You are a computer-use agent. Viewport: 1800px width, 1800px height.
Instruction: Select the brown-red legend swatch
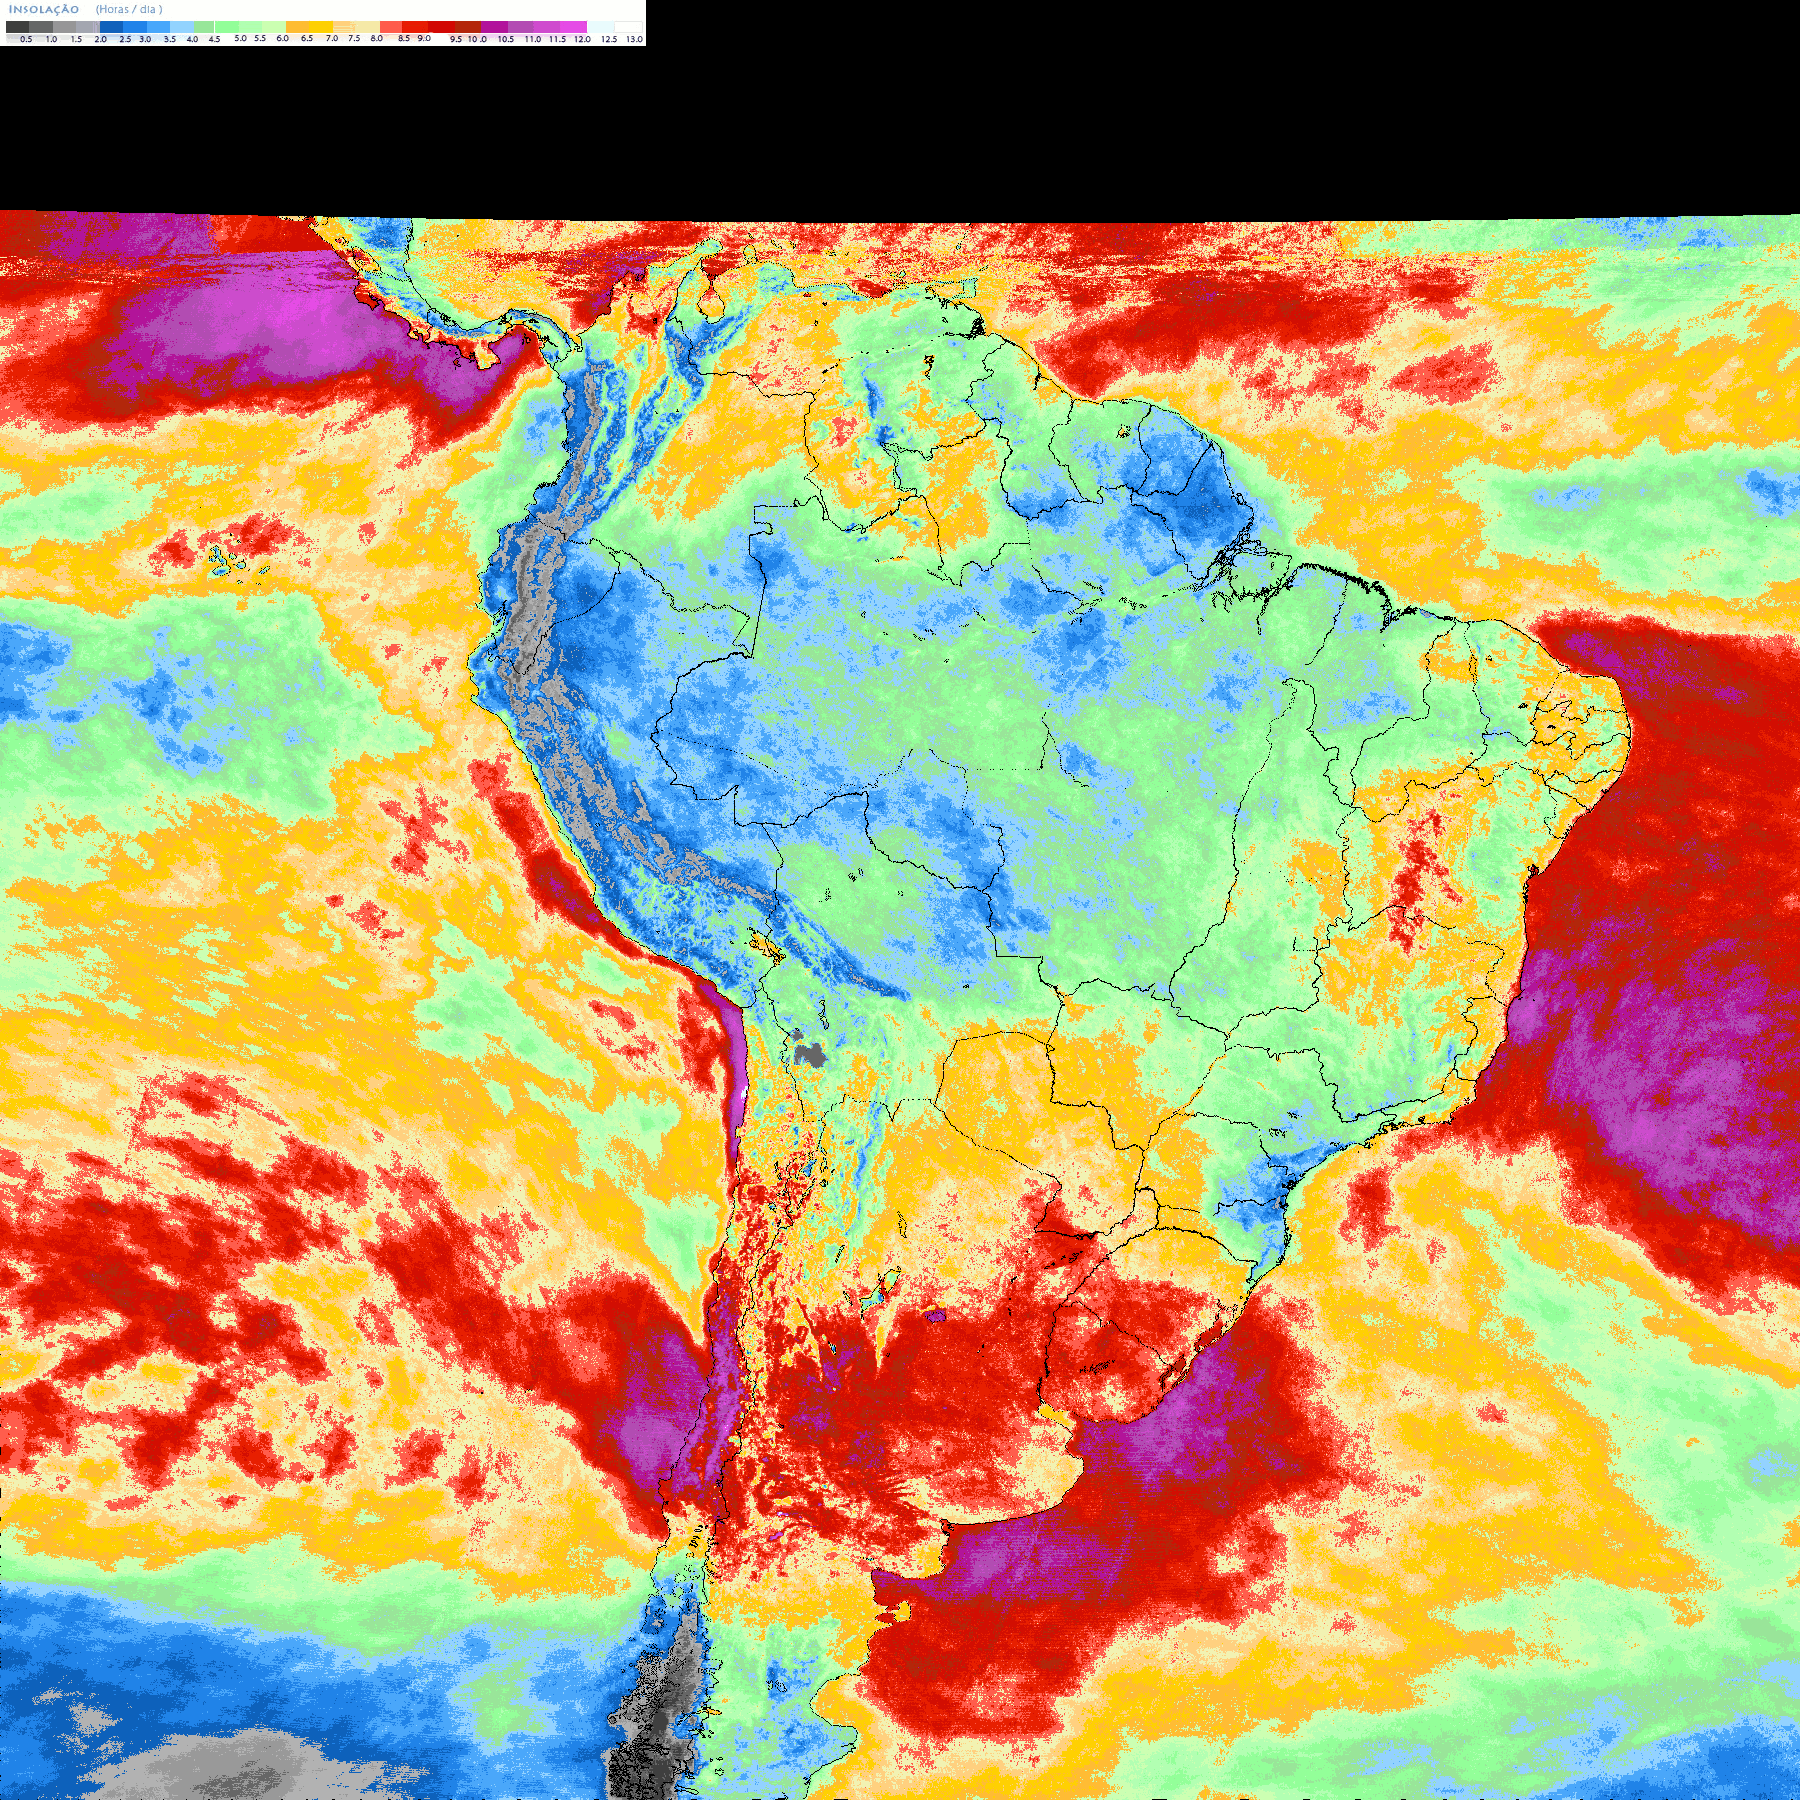tap(468, 27)
